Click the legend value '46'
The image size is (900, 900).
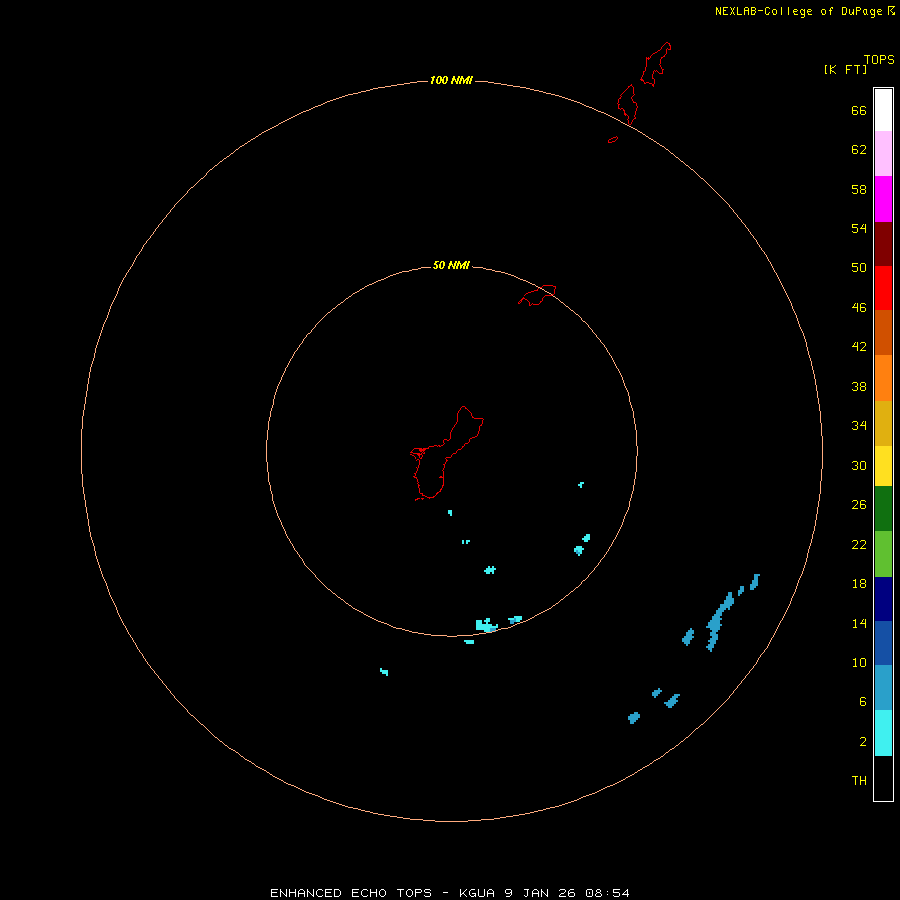859,307
